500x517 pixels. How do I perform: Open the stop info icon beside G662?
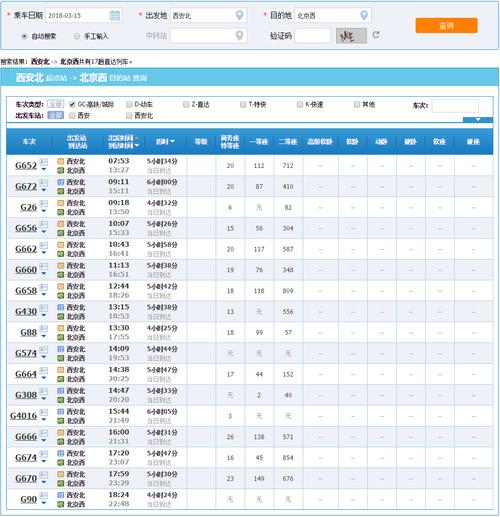coord(44,246)
